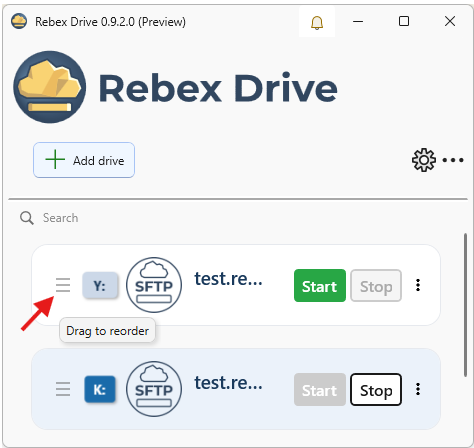Select the K: drive letter badge
The image size is (474, 448).
tap(100, 389)
